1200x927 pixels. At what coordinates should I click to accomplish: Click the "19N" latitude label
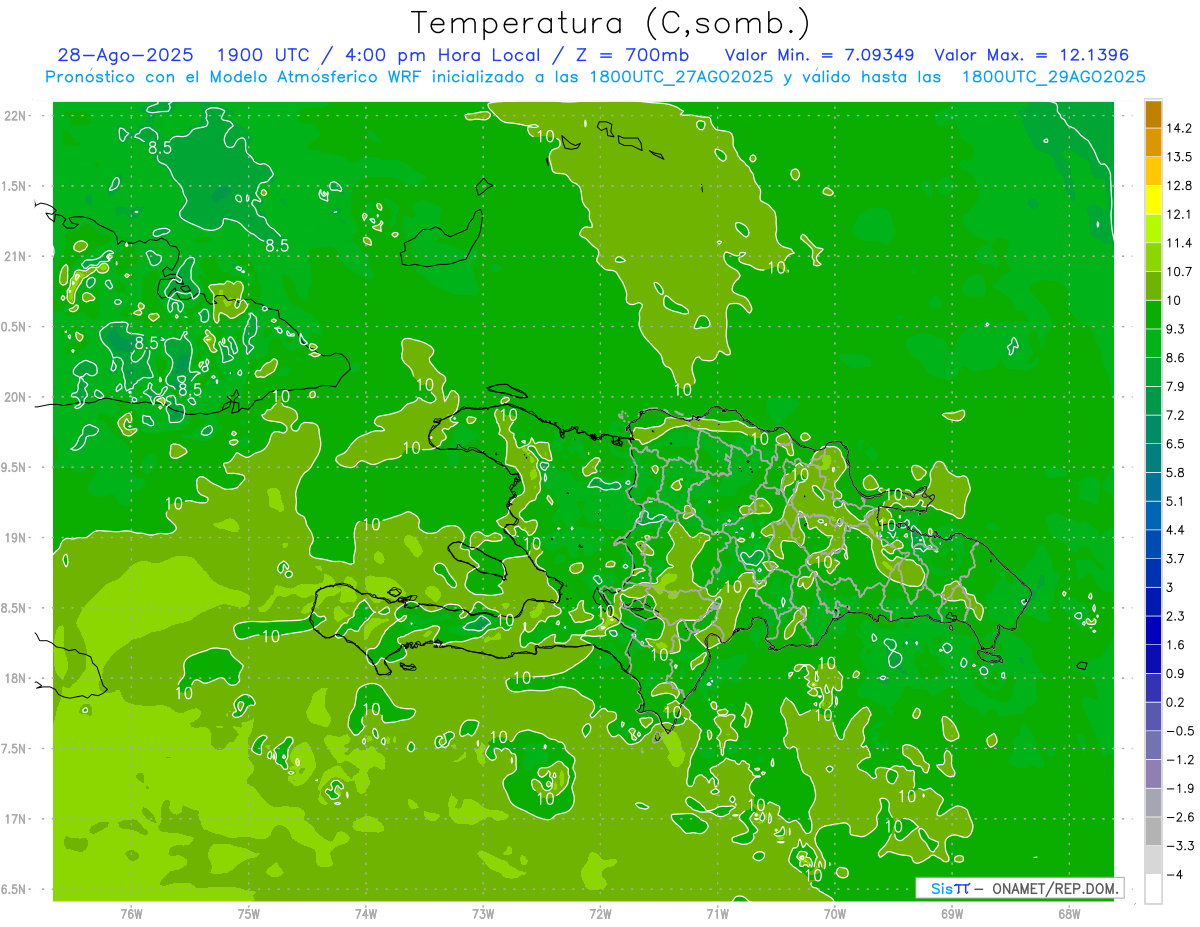coord(14,538)
